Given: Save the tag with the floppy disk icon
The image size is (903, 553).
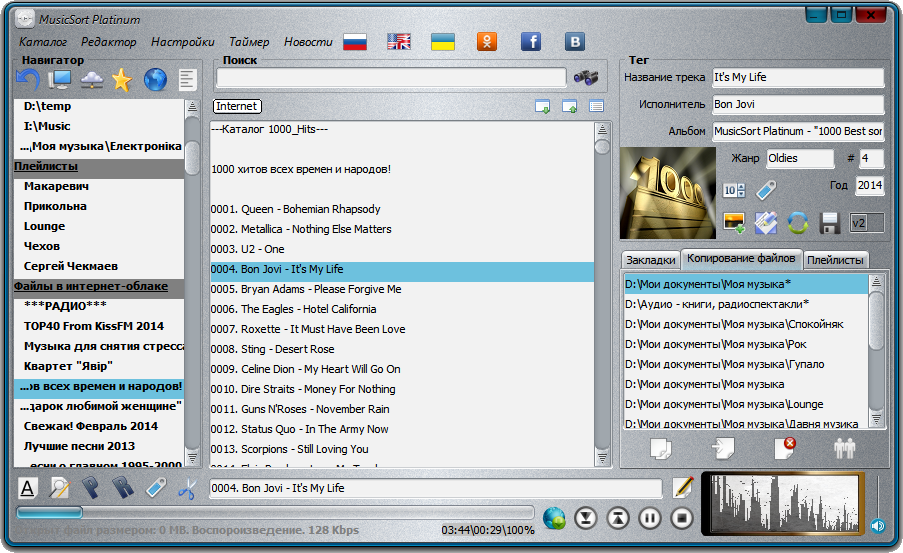Looking at the screenshot, I should pyautogui.click(x=829, y=223).
